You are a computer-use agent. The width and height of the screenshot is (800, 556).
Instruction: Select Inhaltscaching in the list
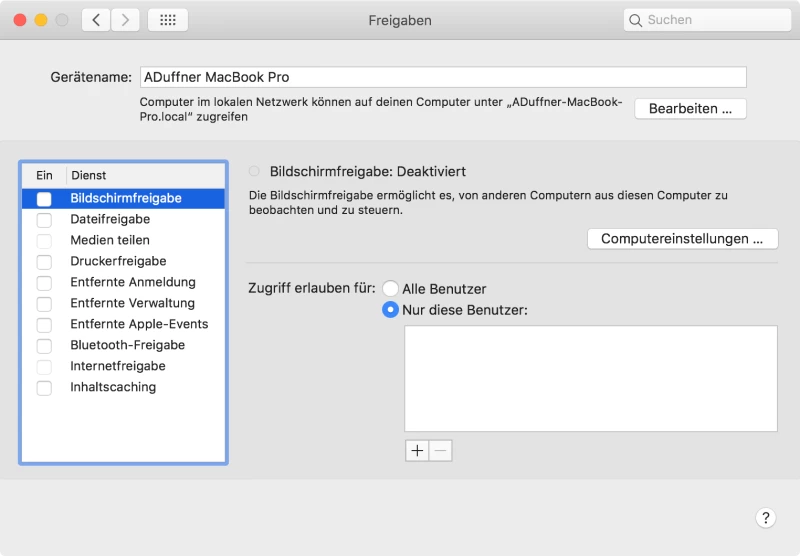[123, 387]
